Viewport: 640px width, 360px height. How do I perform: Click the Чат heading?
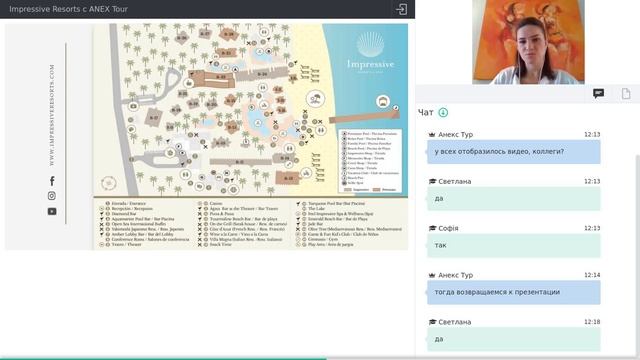click(426, 113)
